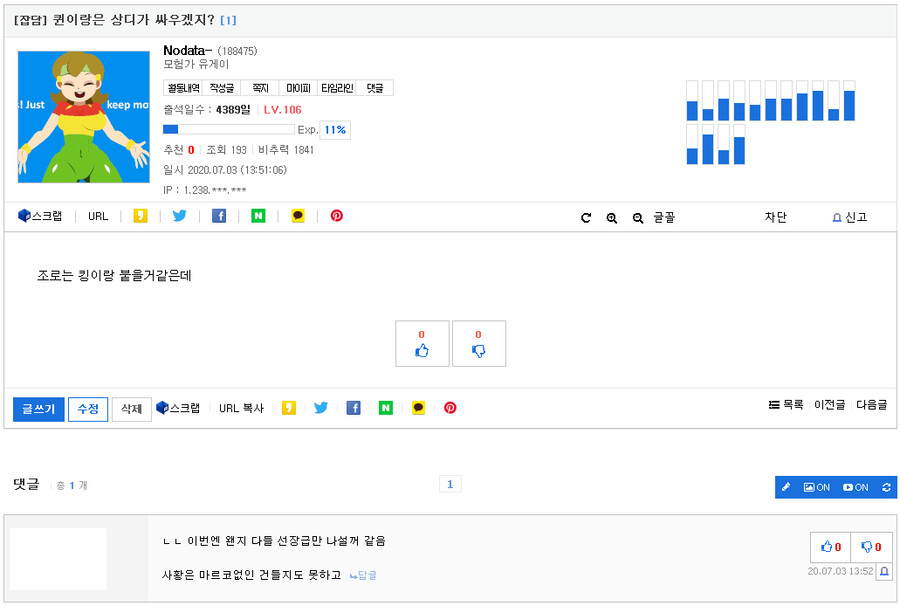This screenshot has height=606, width=900.
Task: Click the Exp. progress bar
Action: [228, 129]
